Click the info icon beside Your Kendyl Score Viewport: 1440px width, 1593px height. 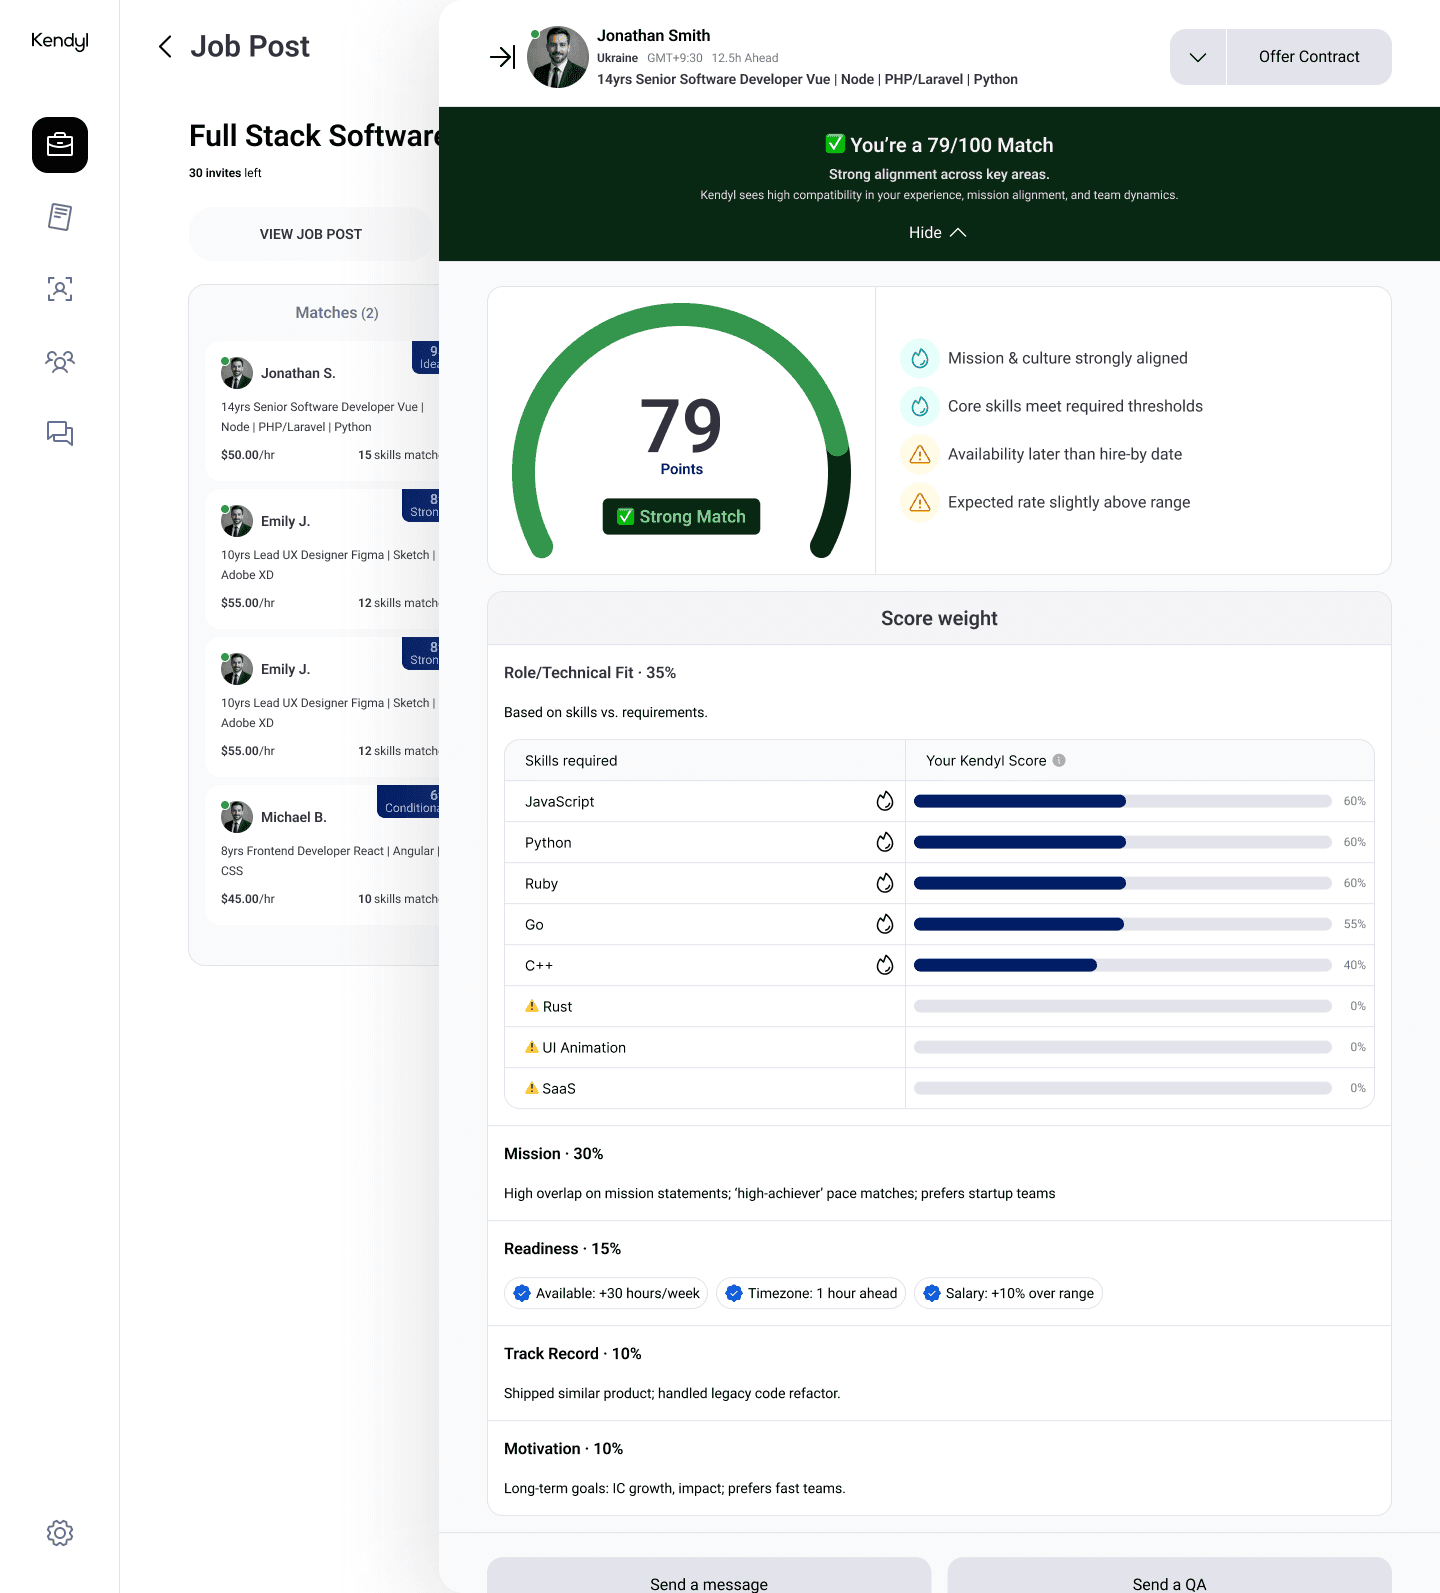tap(1059, 760)
